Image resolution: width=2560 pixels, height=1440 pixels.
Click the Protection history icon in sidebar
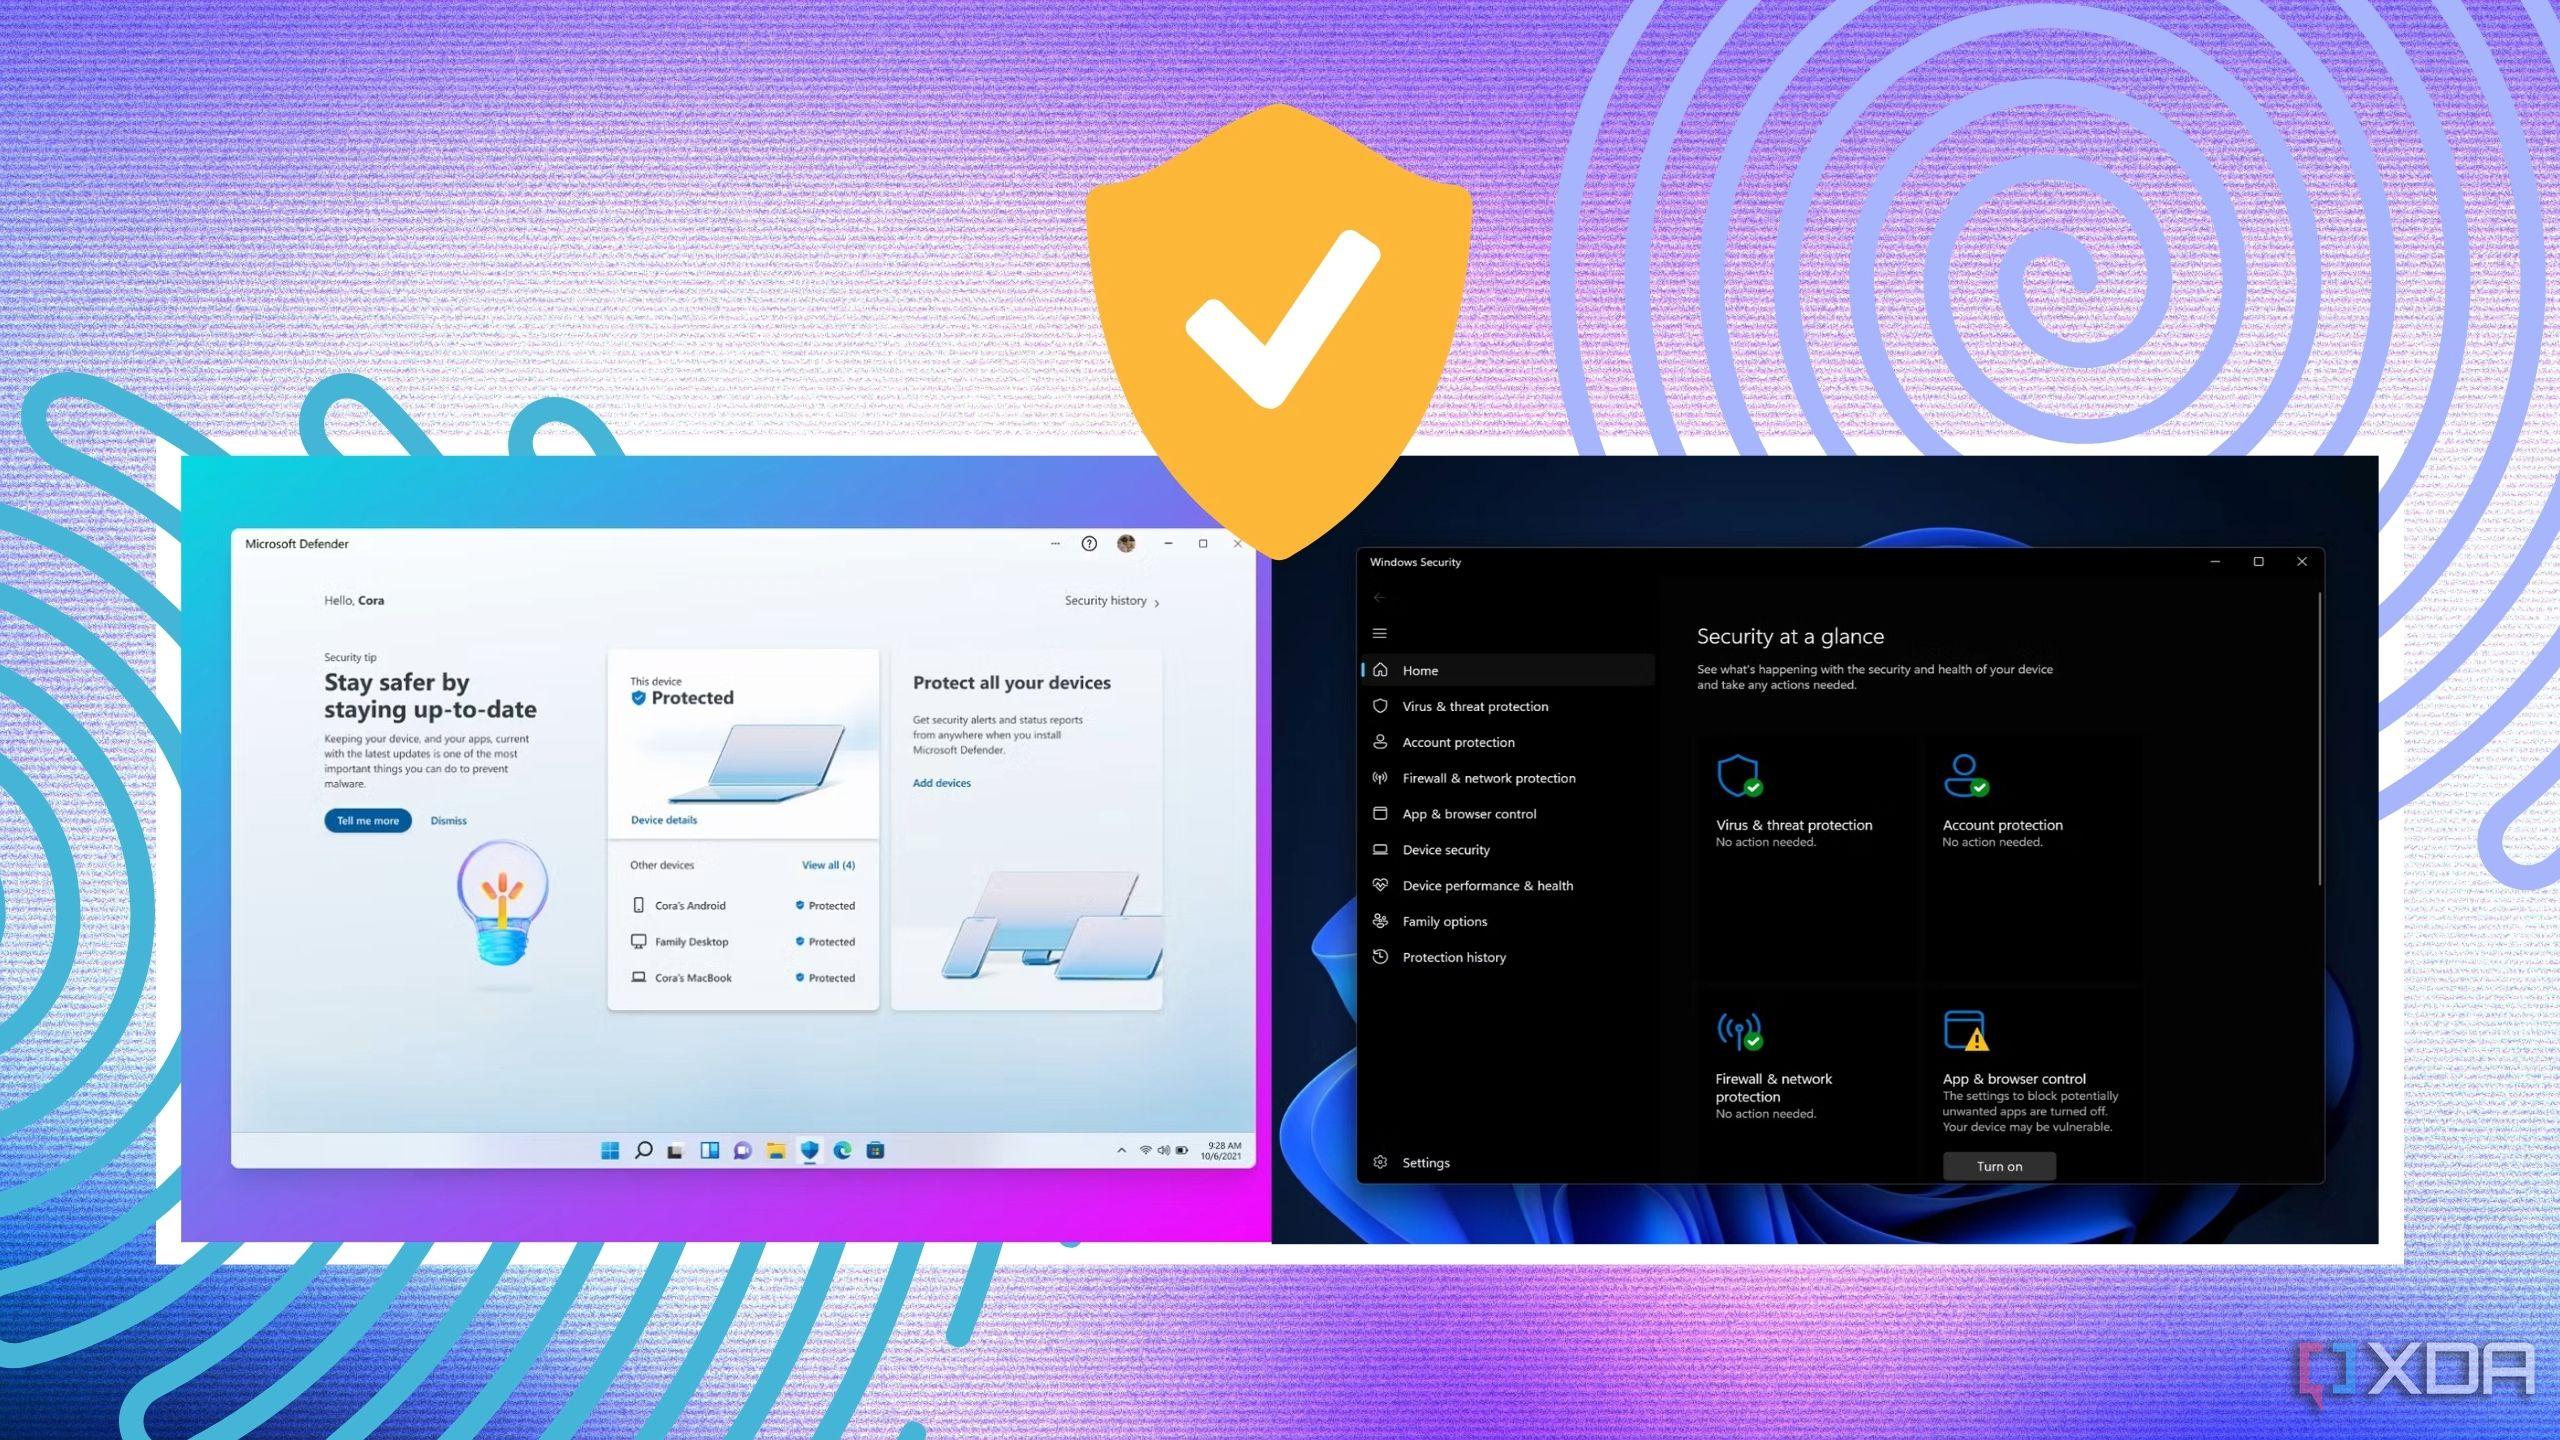tap(1382, 956)
